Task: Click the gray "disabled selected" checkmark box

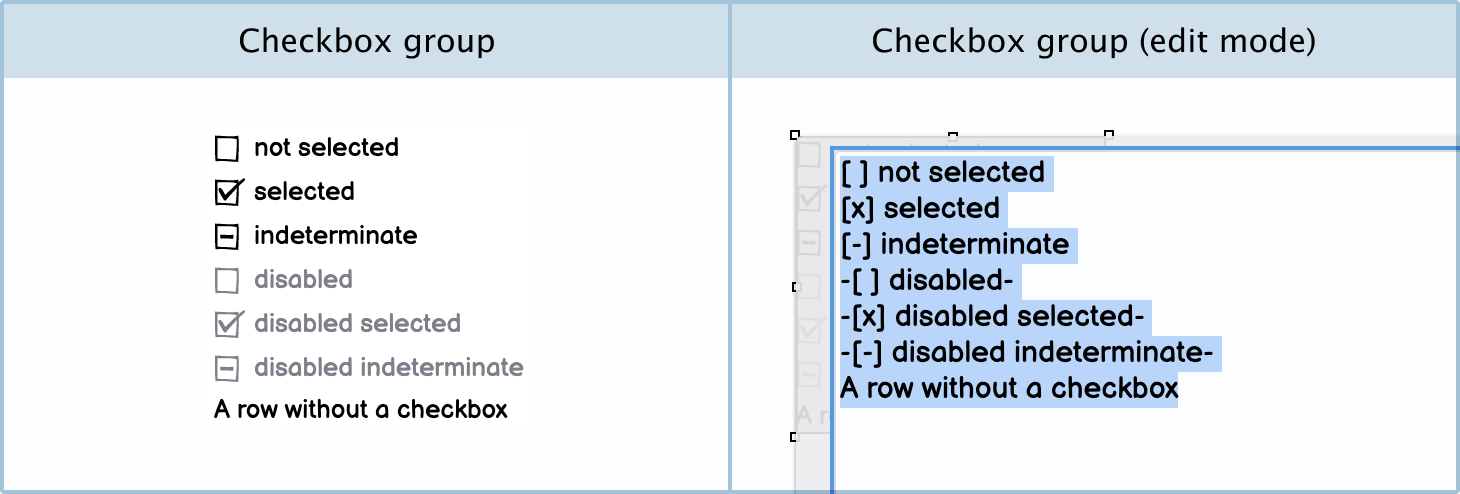Action: [x=228, y=324]
